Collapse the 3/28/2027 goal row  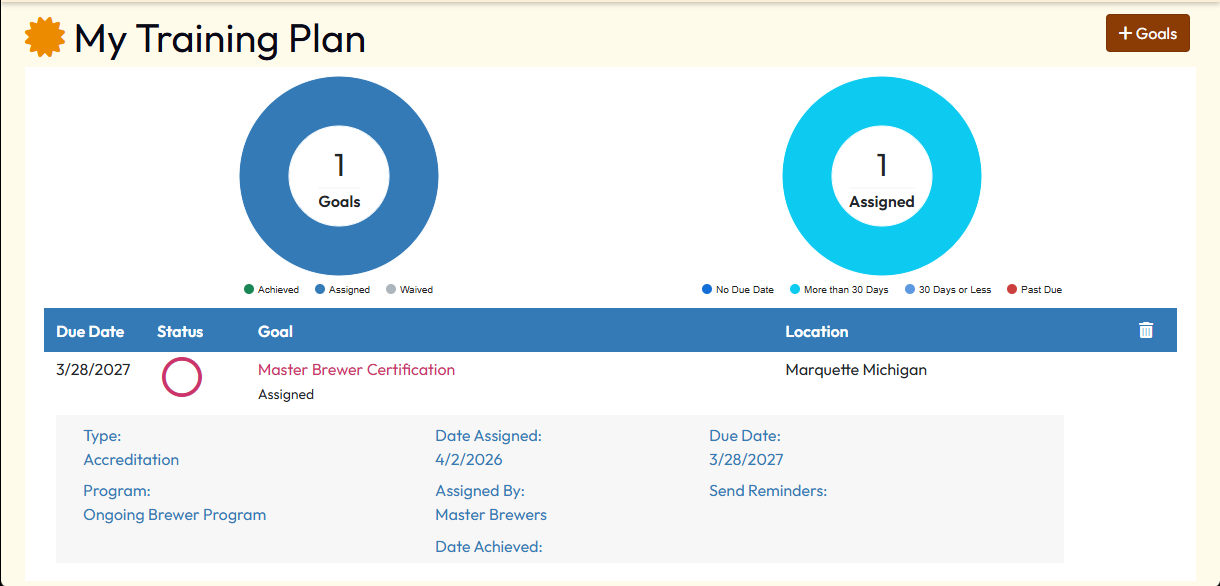[93, 370]
